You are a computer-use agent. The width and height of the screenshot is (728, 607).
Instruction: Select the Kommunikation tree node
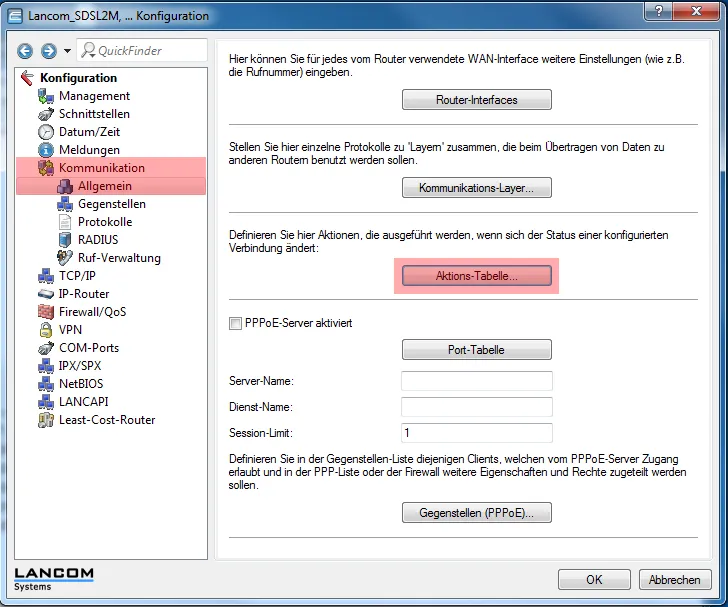pos(102,168)
